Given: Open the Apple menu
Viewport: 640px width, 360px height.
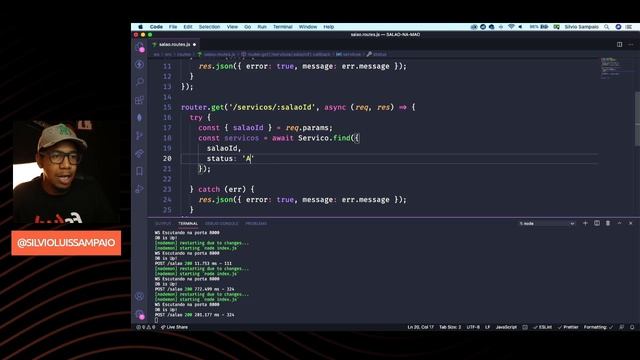Looking at the screenshot, I should tap(140, 27).
